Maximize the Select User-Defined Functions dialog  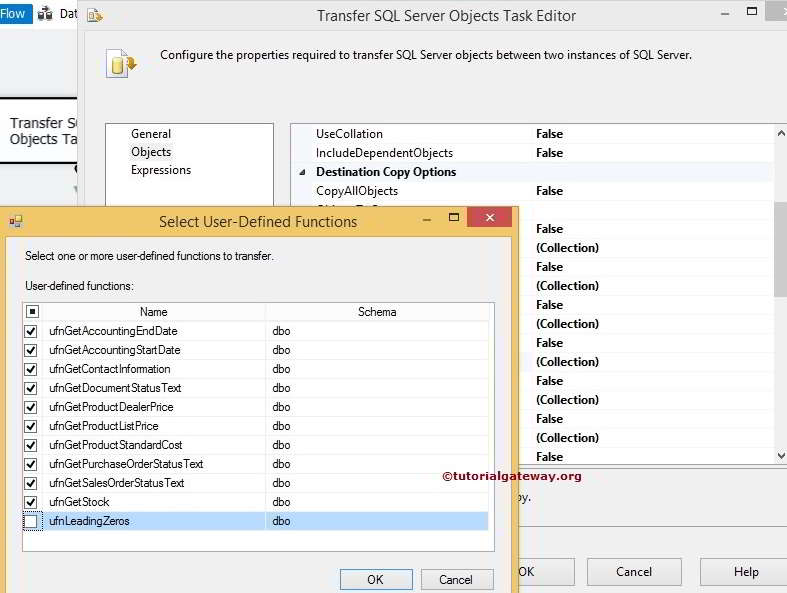(454, 217)
